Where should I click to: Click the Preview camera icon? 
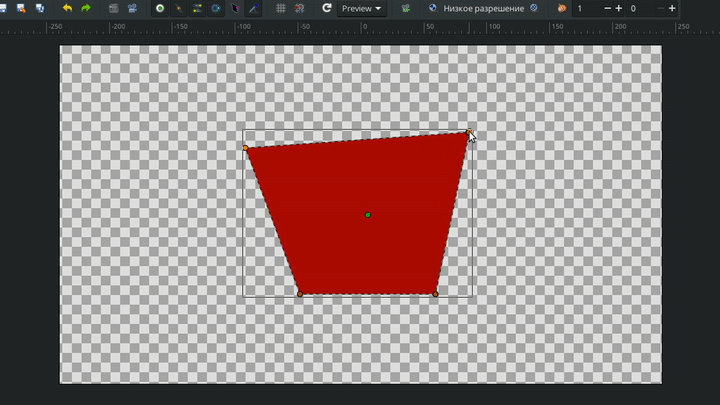[133, 8]
